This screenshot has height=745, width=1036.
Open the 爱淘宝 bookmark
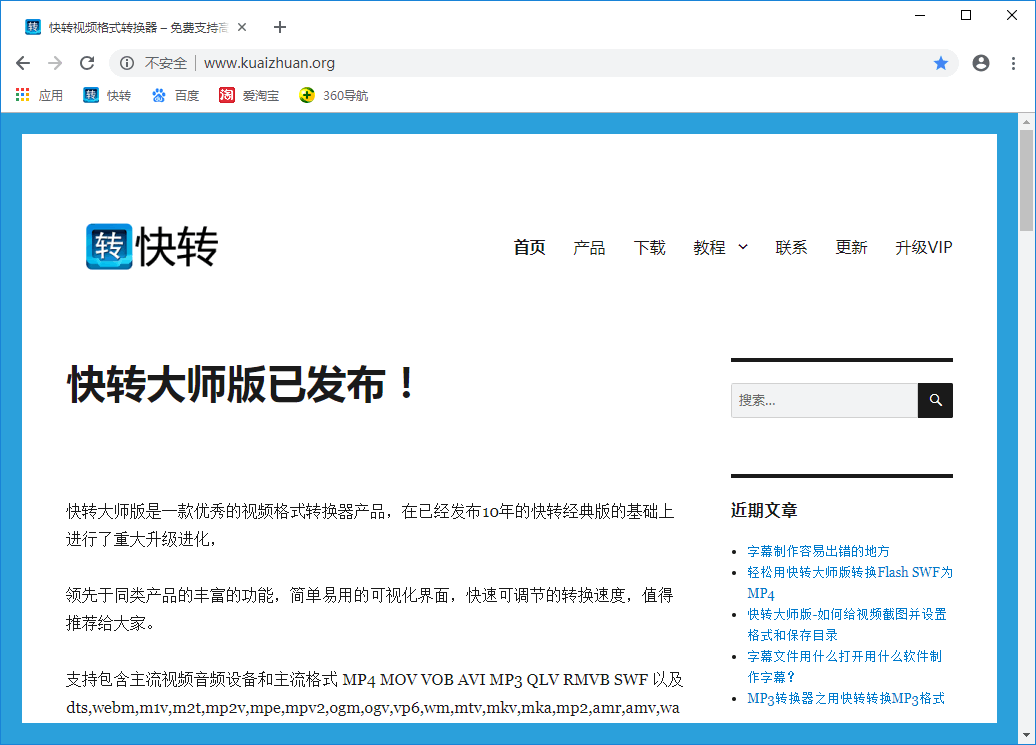(249, 96)
